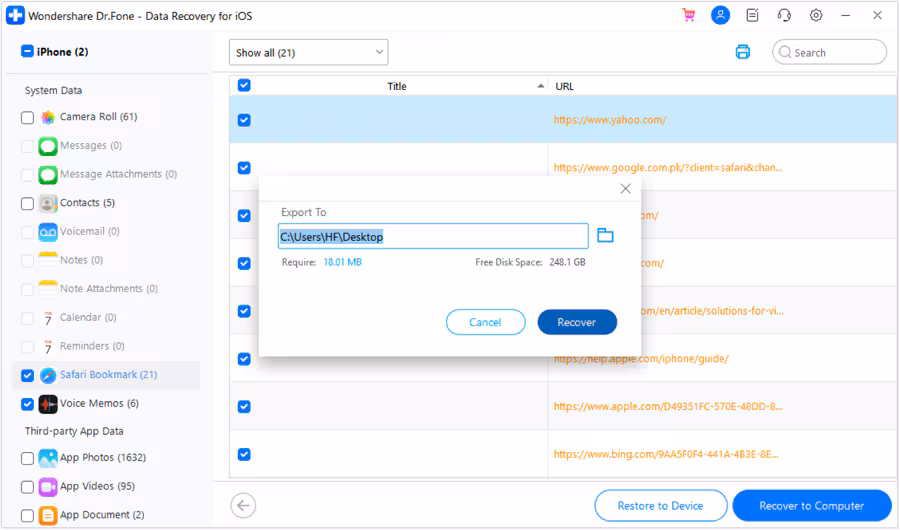Click Restore to Device button
Viewport: 900px width, 530px height.
click(661, 506)
